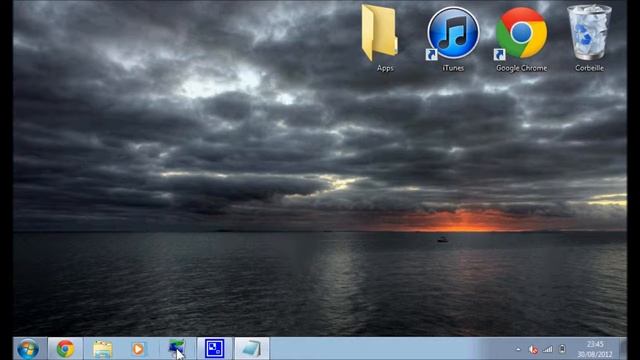Open the Corbeille recycle bin
640x360 pixels.
(589, 37)
